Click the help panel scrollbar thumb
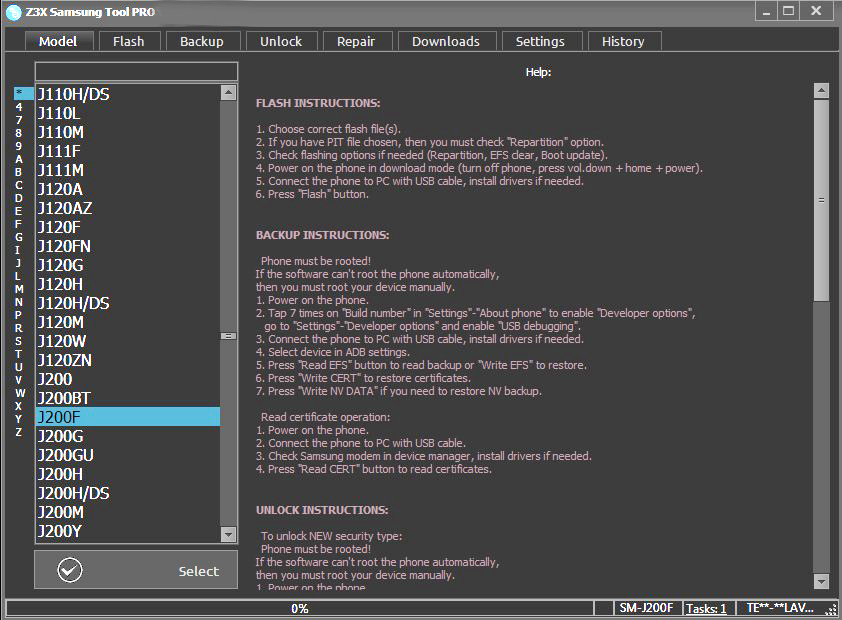 click(x=821, y=200)
